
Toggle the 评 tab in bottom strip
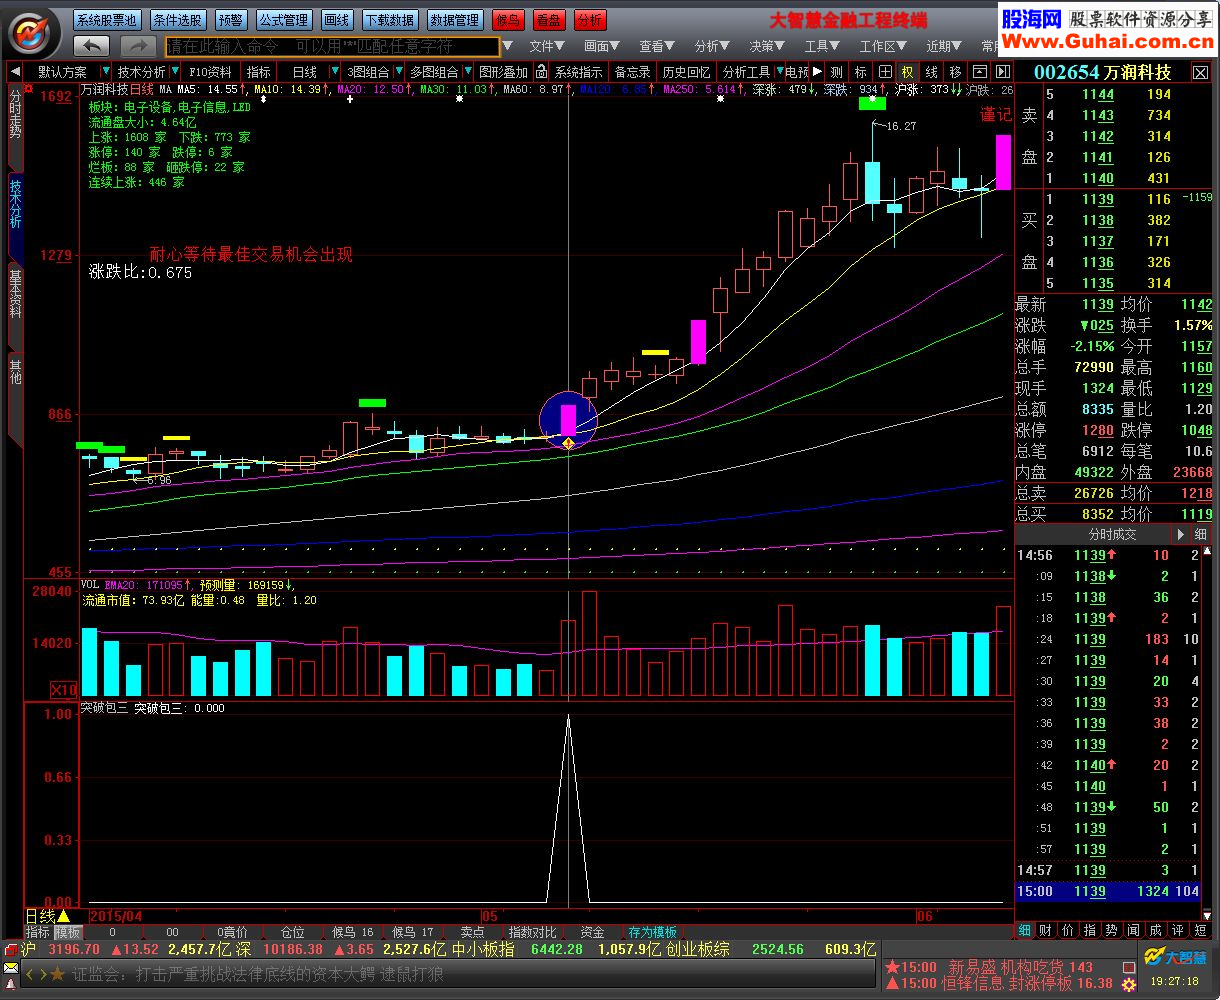pyautogui.click(x=1177, y=930)
